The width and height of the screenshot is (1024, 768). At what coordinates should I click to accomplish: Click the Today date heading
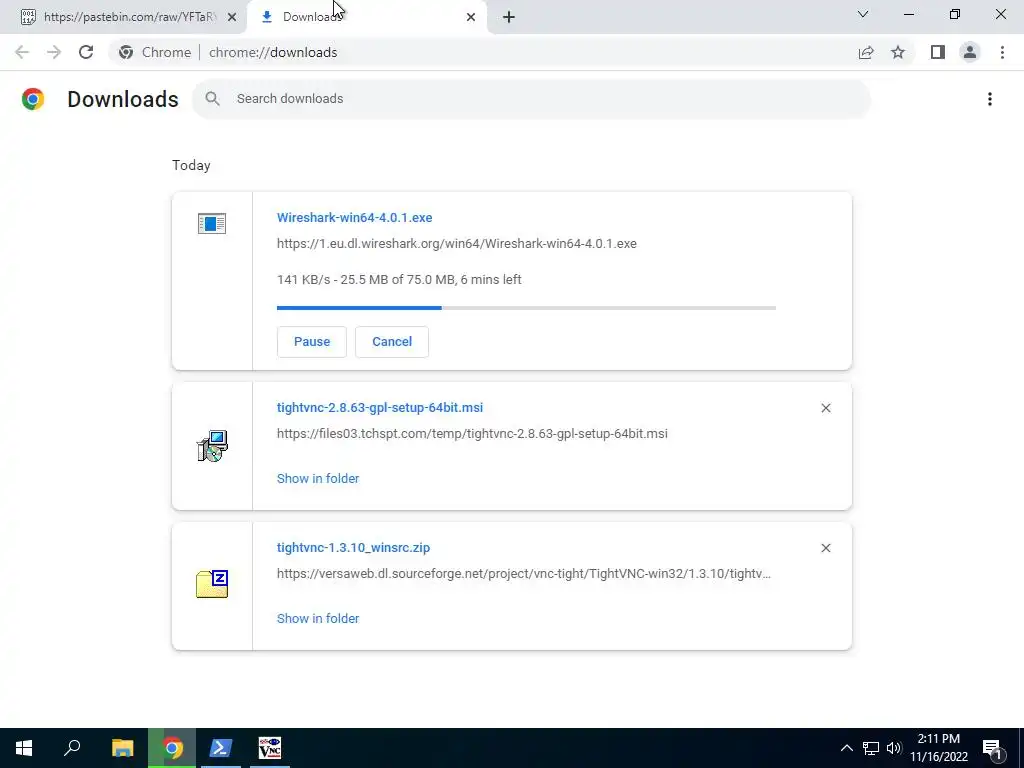(191, 165)
